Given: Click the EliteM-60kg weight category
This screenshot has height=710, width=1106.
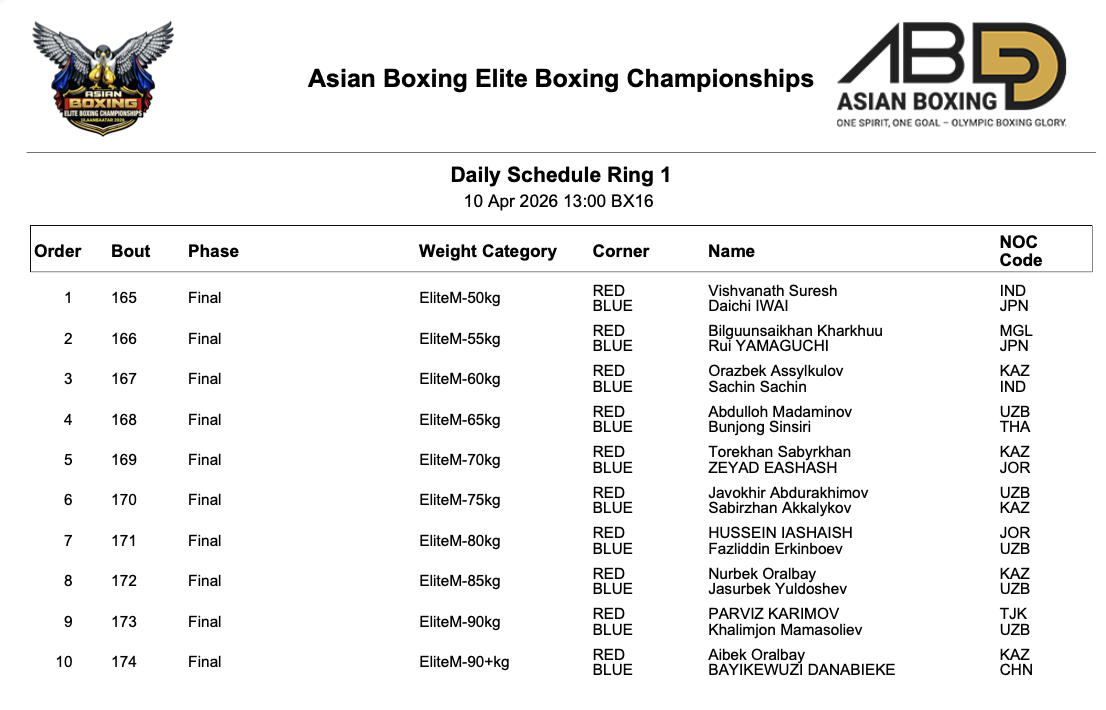Looking at the screenshot, I should [459, 379].
